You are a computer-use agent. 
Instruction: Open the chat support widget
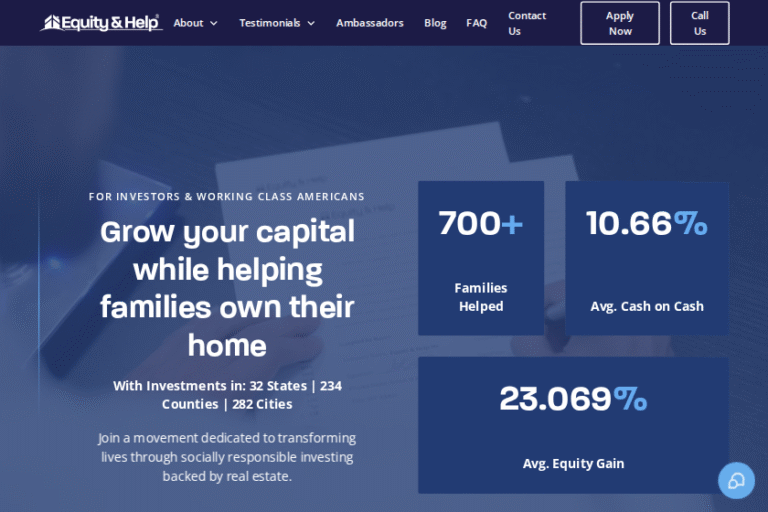pos(736,481)
